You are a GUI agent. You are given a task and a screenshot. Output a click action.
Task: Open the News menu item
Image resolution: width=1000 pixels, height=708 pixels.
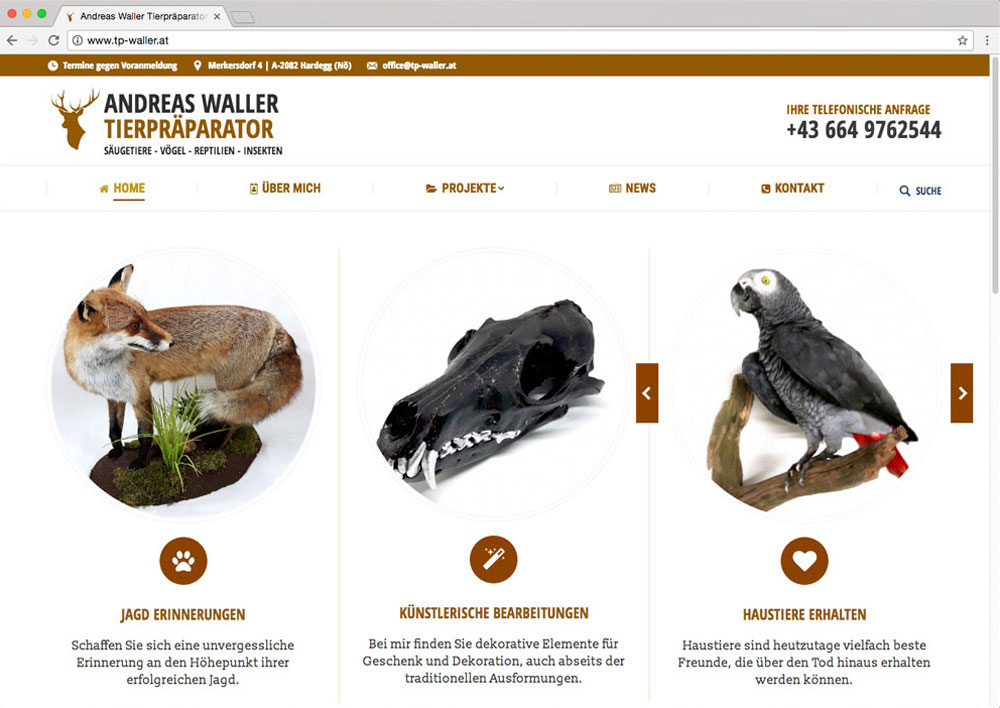pos(632,188)
